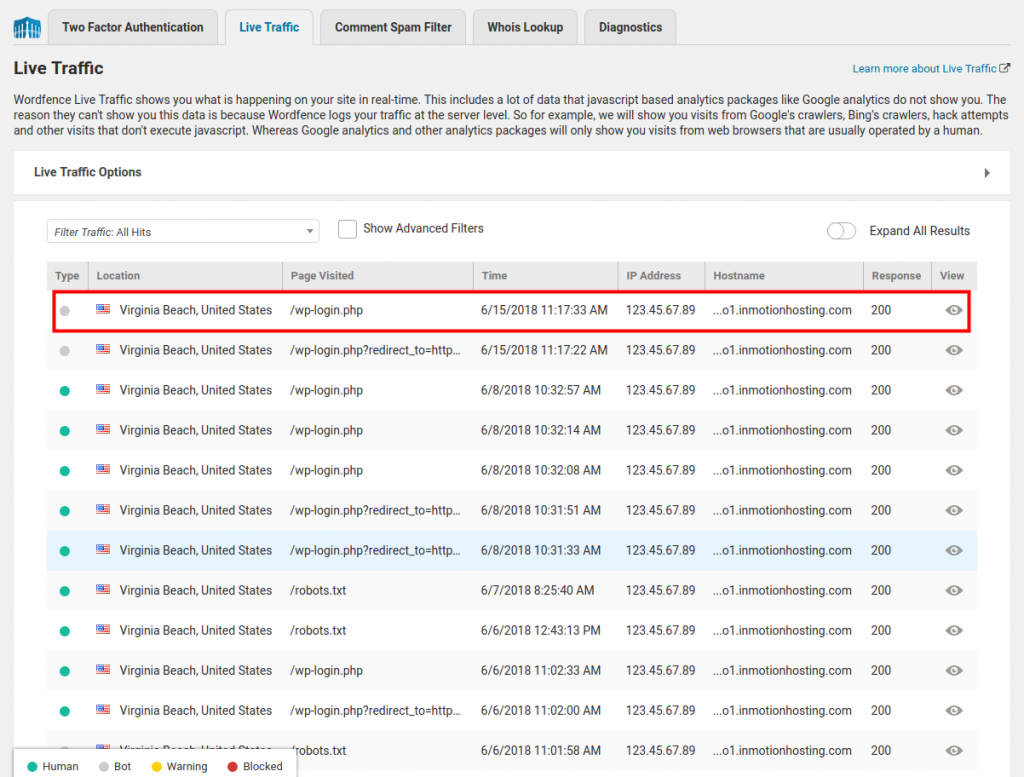Screen dimensions: 1024x777
Task: Click the Wordfence logo icon
Action: (x=27, y=27)
